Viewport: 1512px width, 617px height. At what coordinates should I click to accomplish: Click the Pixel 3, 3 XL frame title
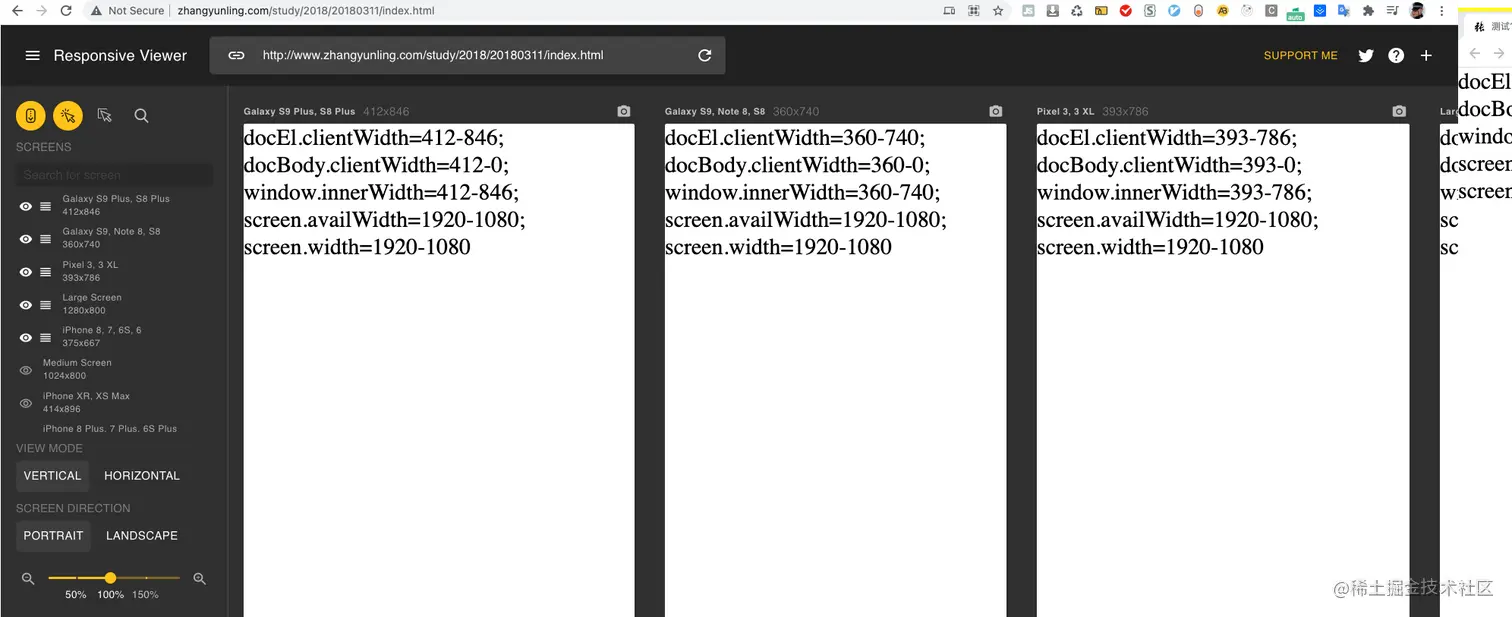1067,111
